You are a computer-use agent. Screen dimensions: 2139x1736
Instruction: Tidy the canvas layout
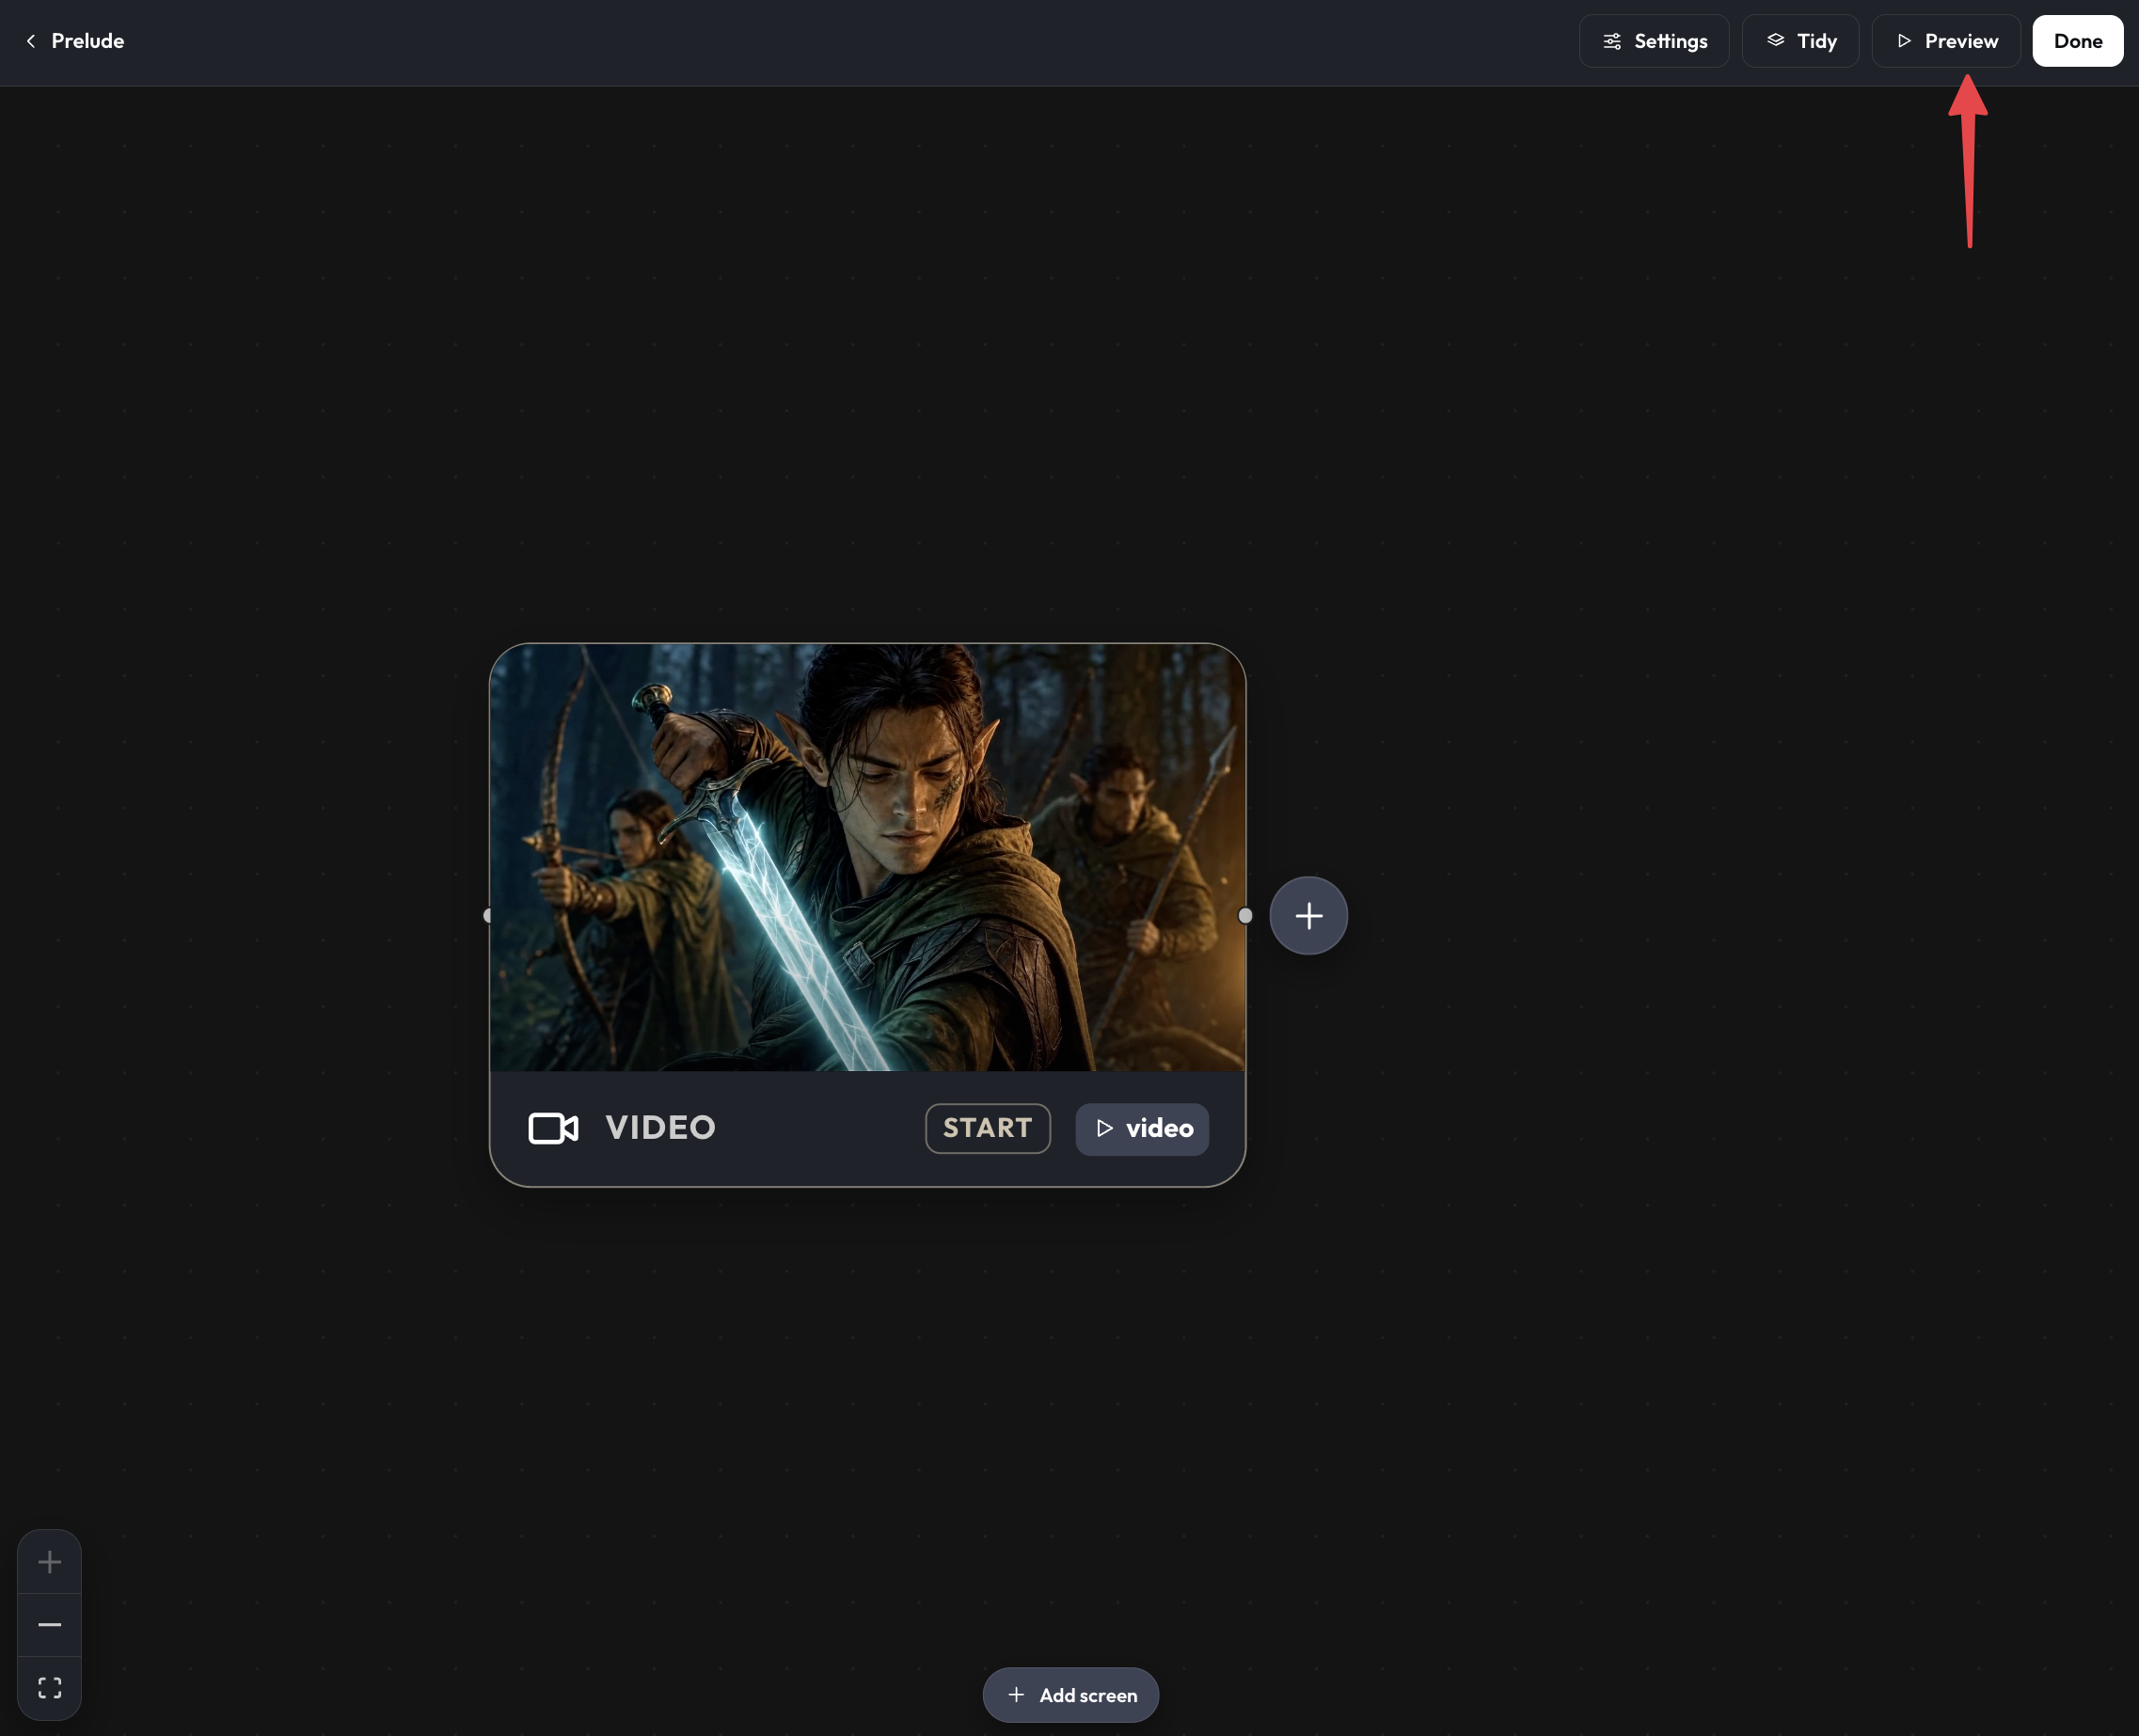[x=1800, y=41]
